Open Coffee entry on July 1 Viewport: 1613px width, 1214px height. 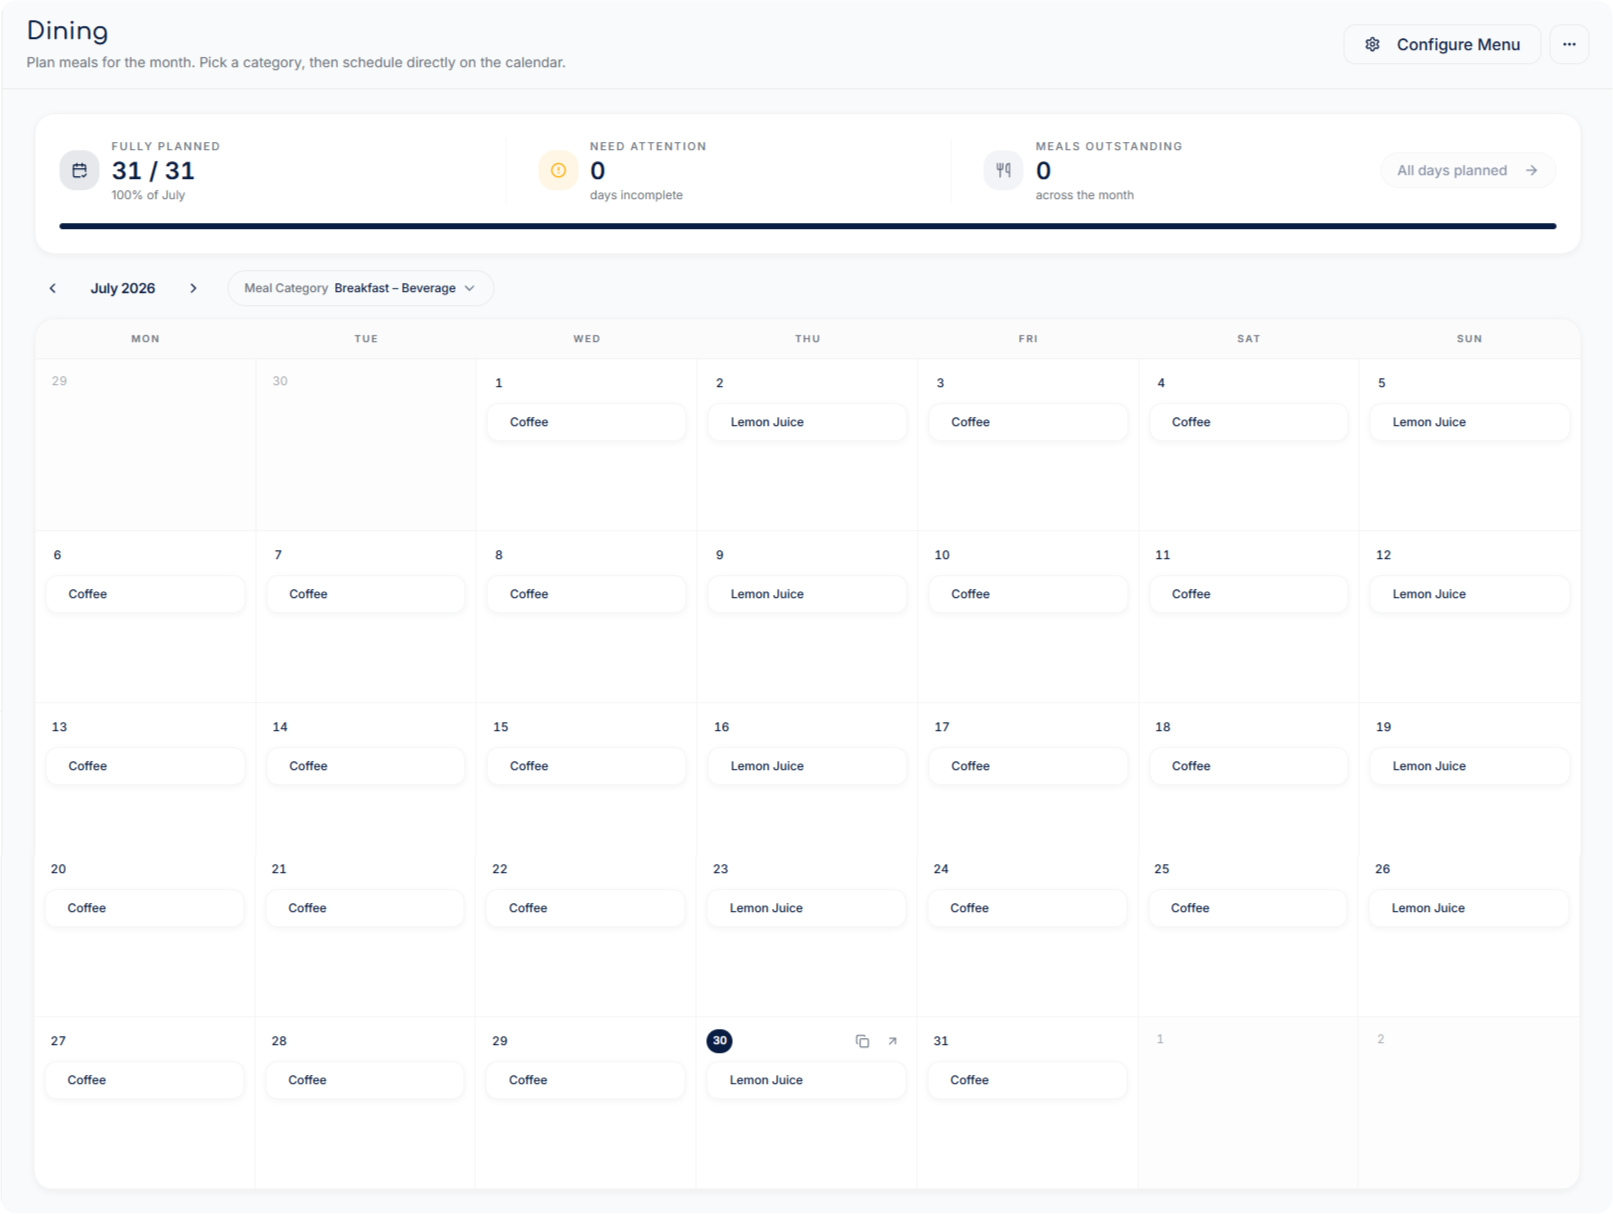(586, 422)
